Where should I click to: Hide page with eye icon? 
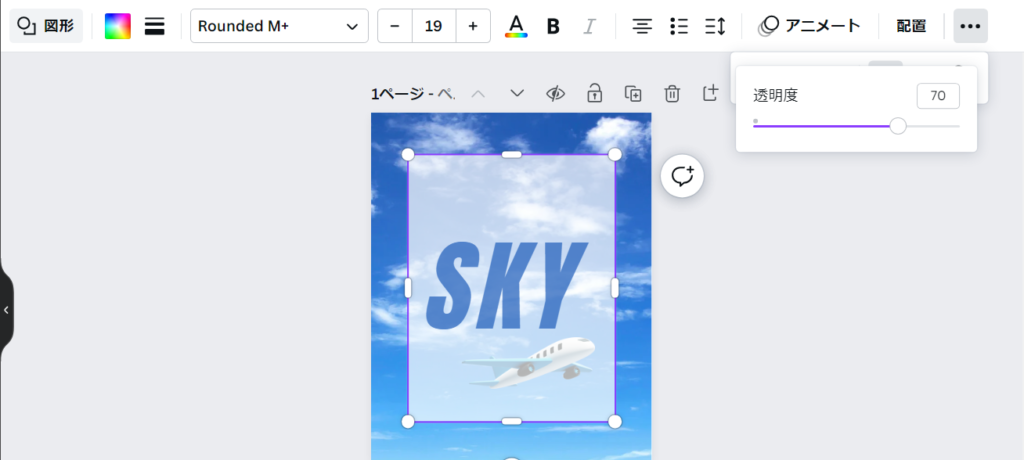point(555,93)
